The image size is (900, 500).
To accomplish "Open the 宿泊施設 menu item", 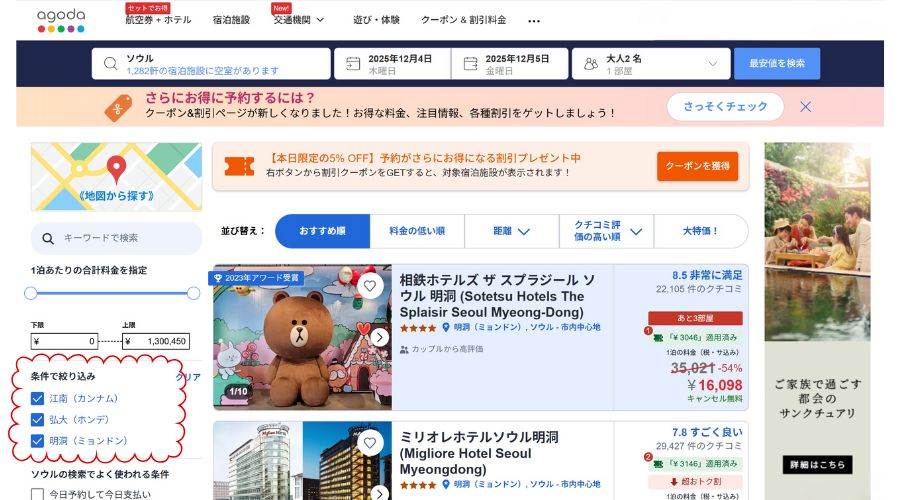I will coord(231,20).
